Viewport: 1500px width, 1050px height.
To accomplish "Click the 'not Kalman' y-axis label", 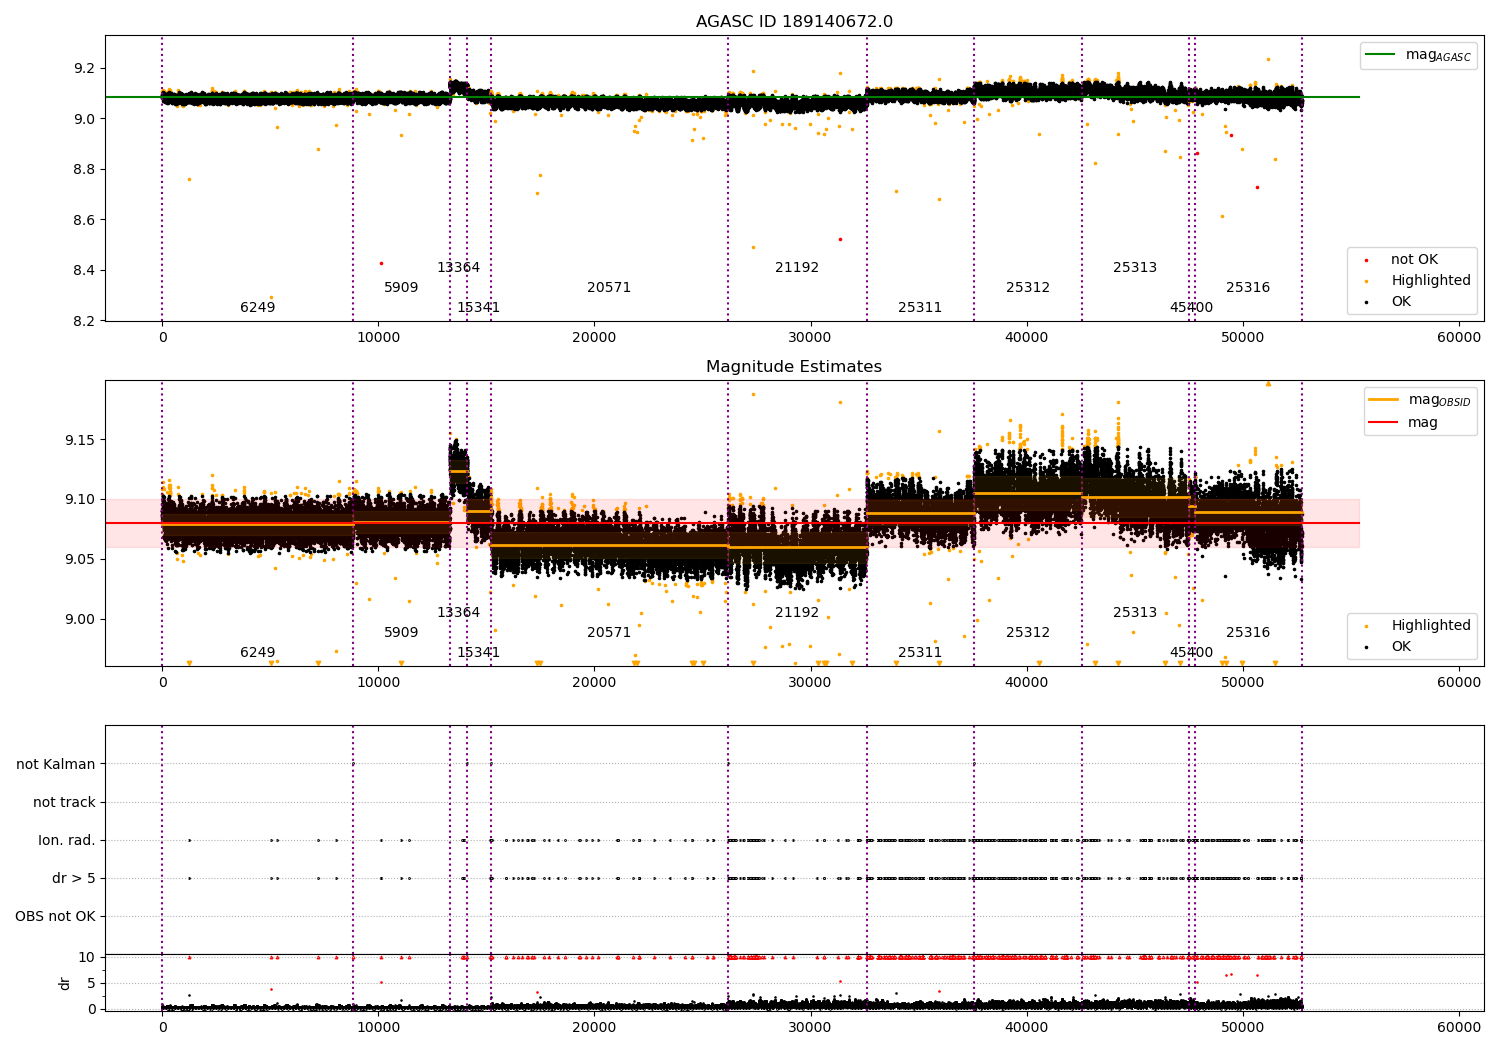I will pos(56,764).
